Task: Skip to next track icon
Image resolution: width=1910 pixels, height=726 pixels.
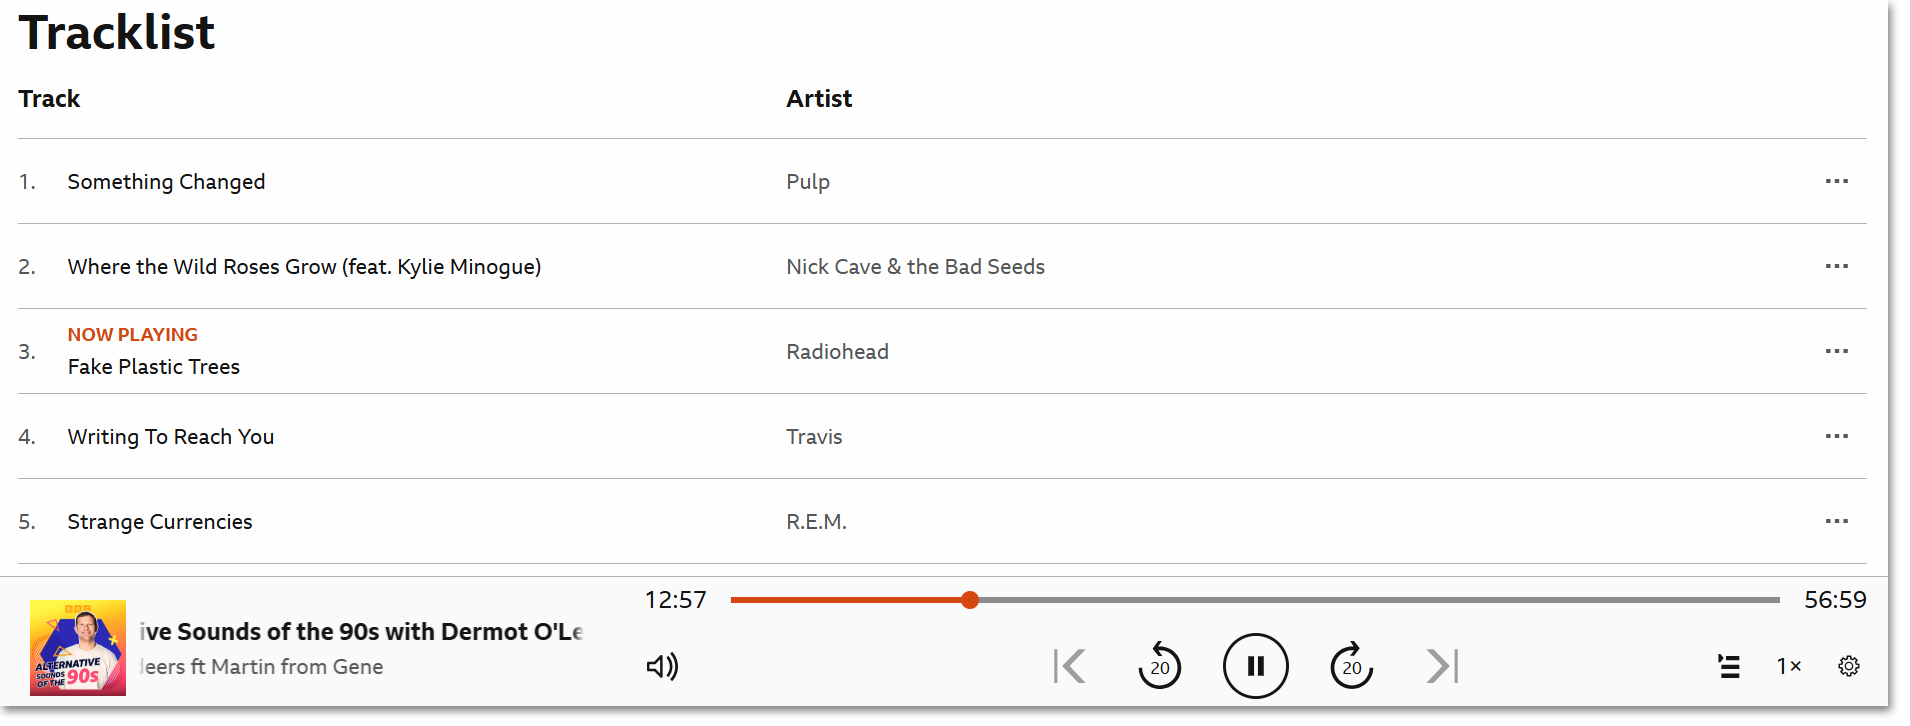Action: coord(1442,666)
